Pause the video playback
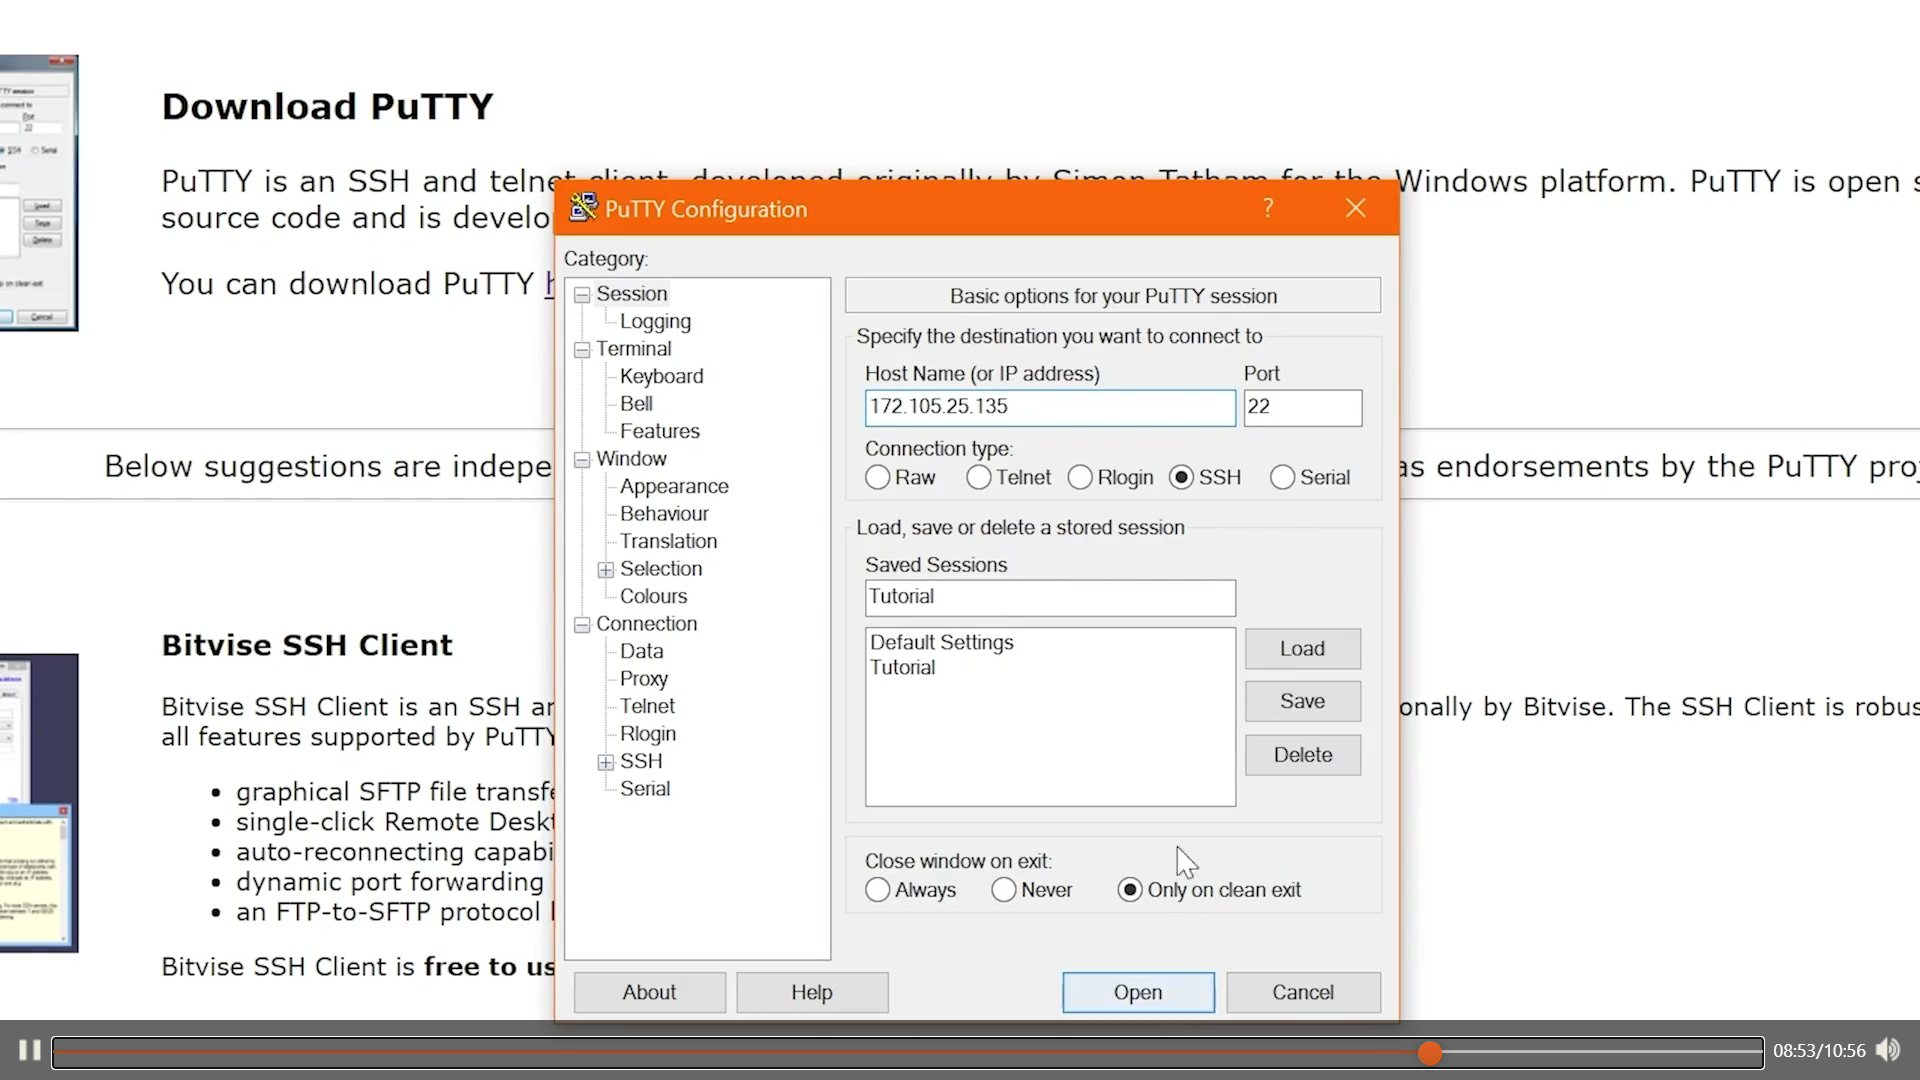 [x=29, y=1050]
